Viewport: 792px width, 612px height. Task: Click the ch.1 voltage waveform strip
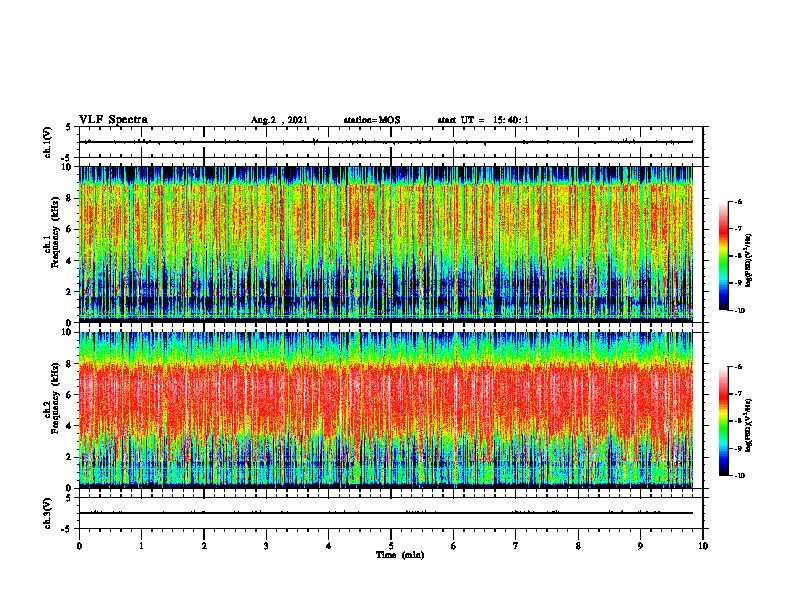(391, 142)
